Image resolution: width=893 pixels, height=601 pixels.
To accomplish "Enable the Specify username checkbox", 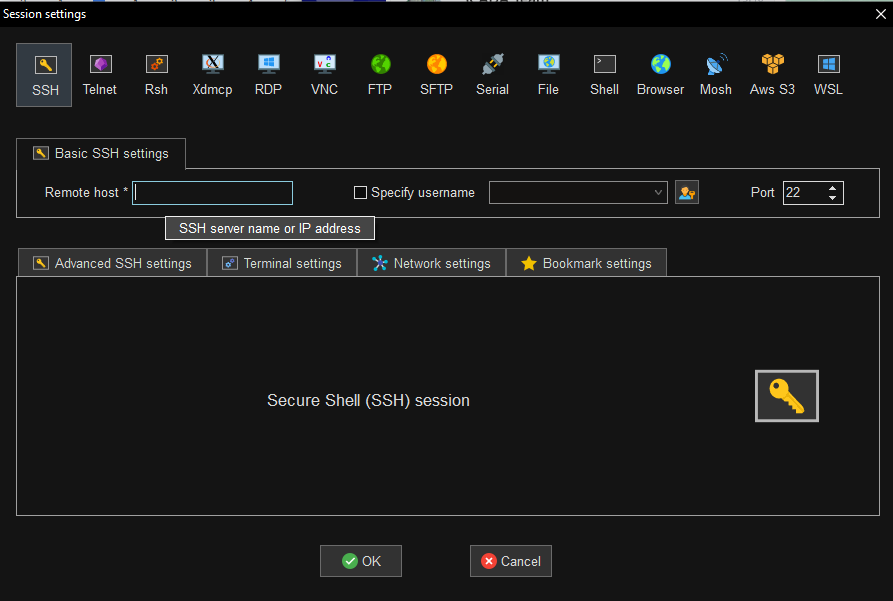I will click(x=361, y=193).
